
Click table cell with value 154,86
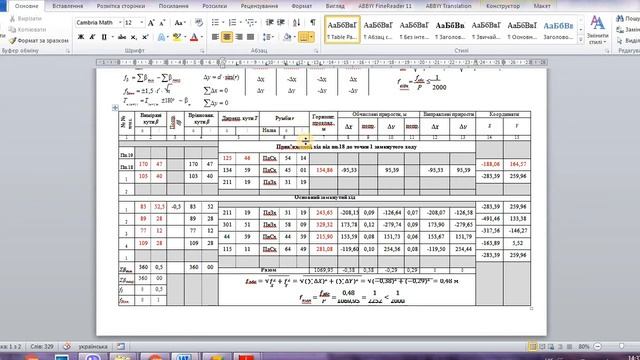pos(324,170)
